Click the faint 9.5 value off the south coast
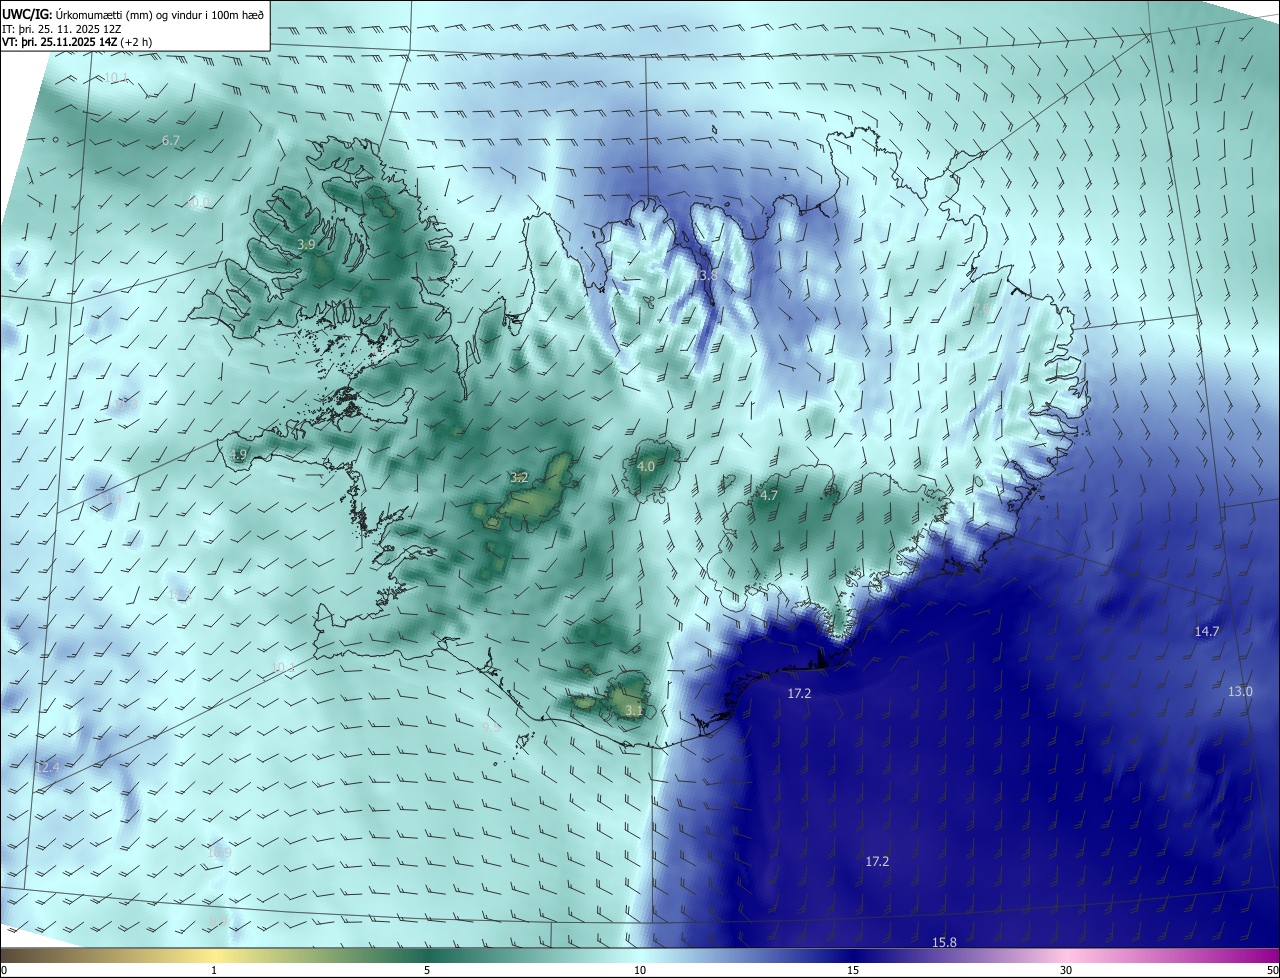The width and height of the screenshot is (1280, 978). [x=491, y=727]
